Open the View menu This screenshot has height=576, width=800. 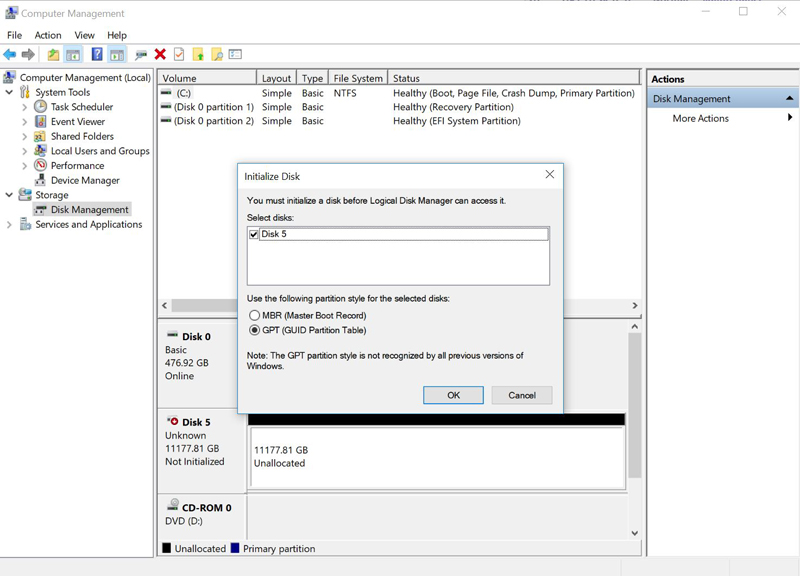pyautogui.click(x=84, y=35)
